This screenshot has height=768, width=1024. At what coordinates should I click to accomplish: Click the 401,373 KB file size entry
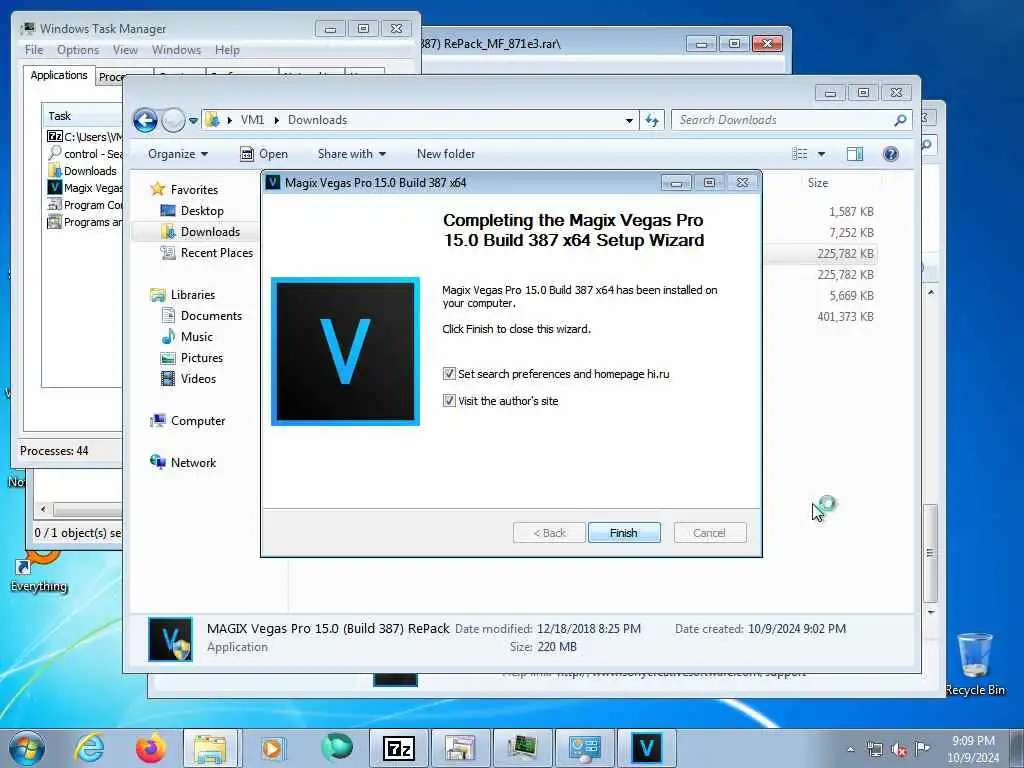click(845, 317)
